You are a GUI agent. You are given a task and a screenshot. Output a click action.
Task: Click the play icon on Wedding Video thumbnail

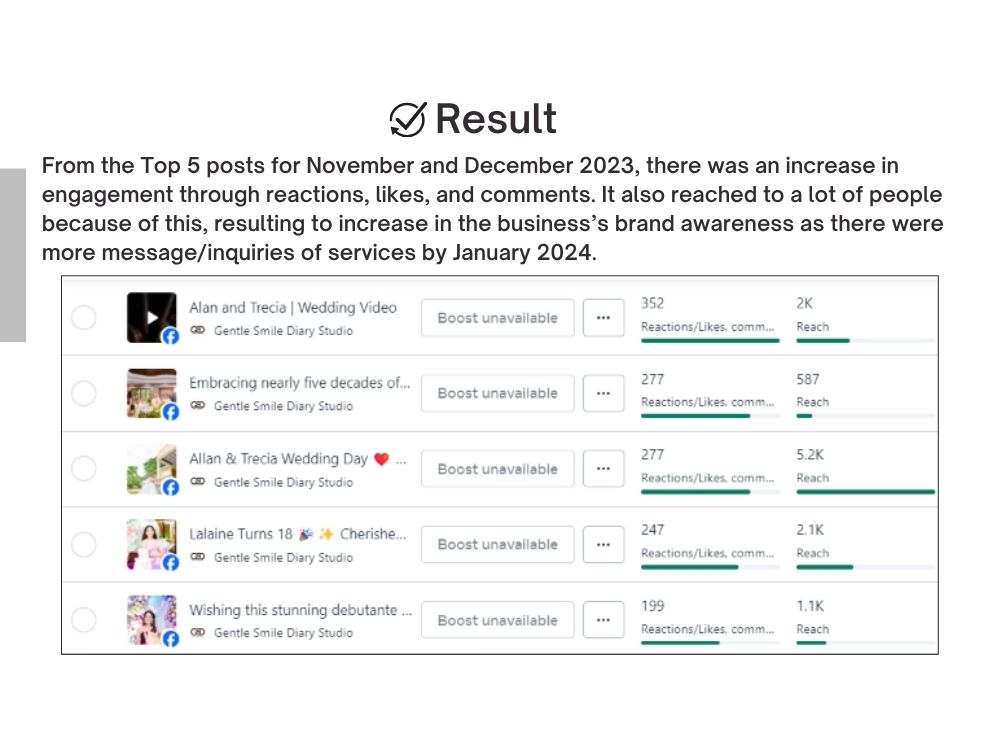tap(152, 317)
